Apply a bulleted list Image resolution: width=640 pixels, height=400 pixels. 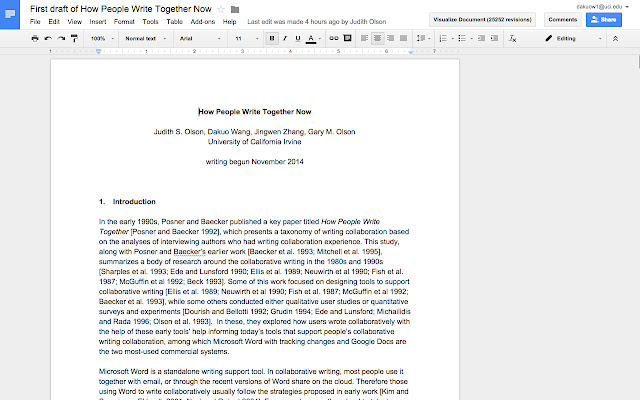462,38
